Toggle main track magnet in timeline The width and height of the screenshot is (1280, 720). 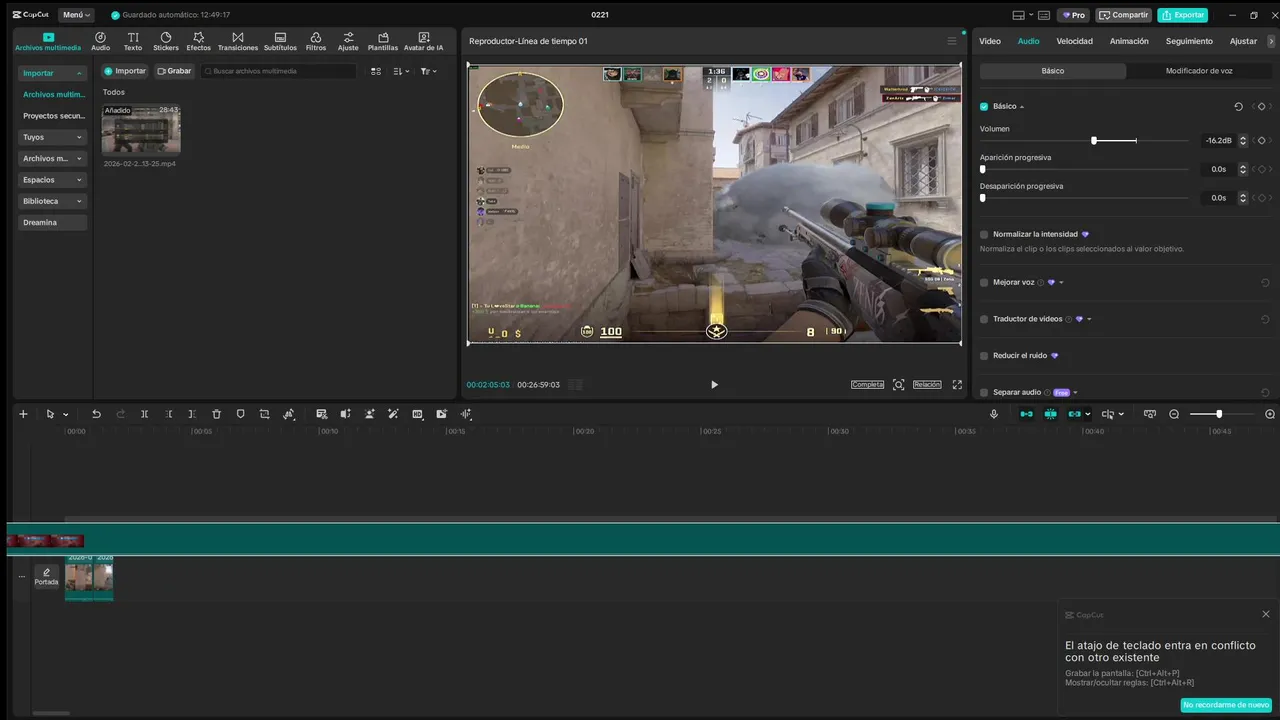[1026, 414]
